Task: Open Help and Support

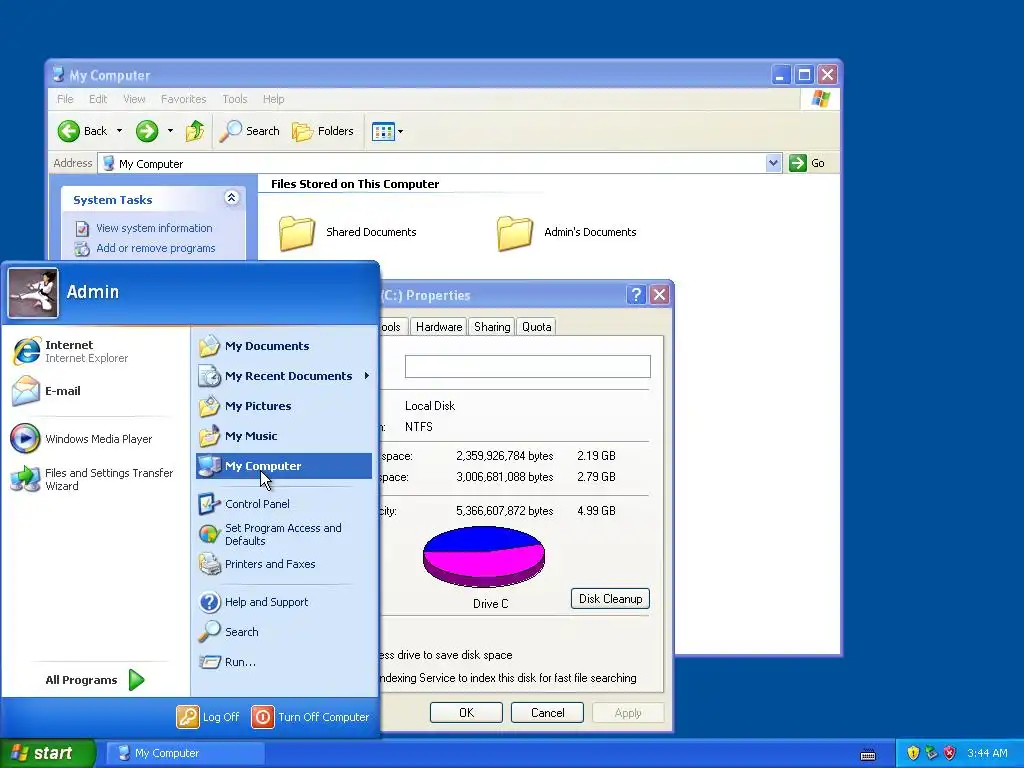Action: coord(284,602)
